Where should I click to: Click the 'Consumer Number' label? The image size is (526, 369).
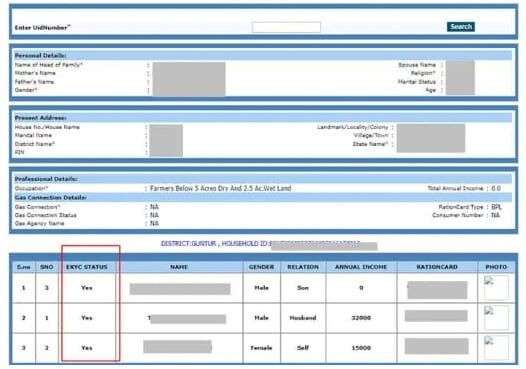pos(458,215)
